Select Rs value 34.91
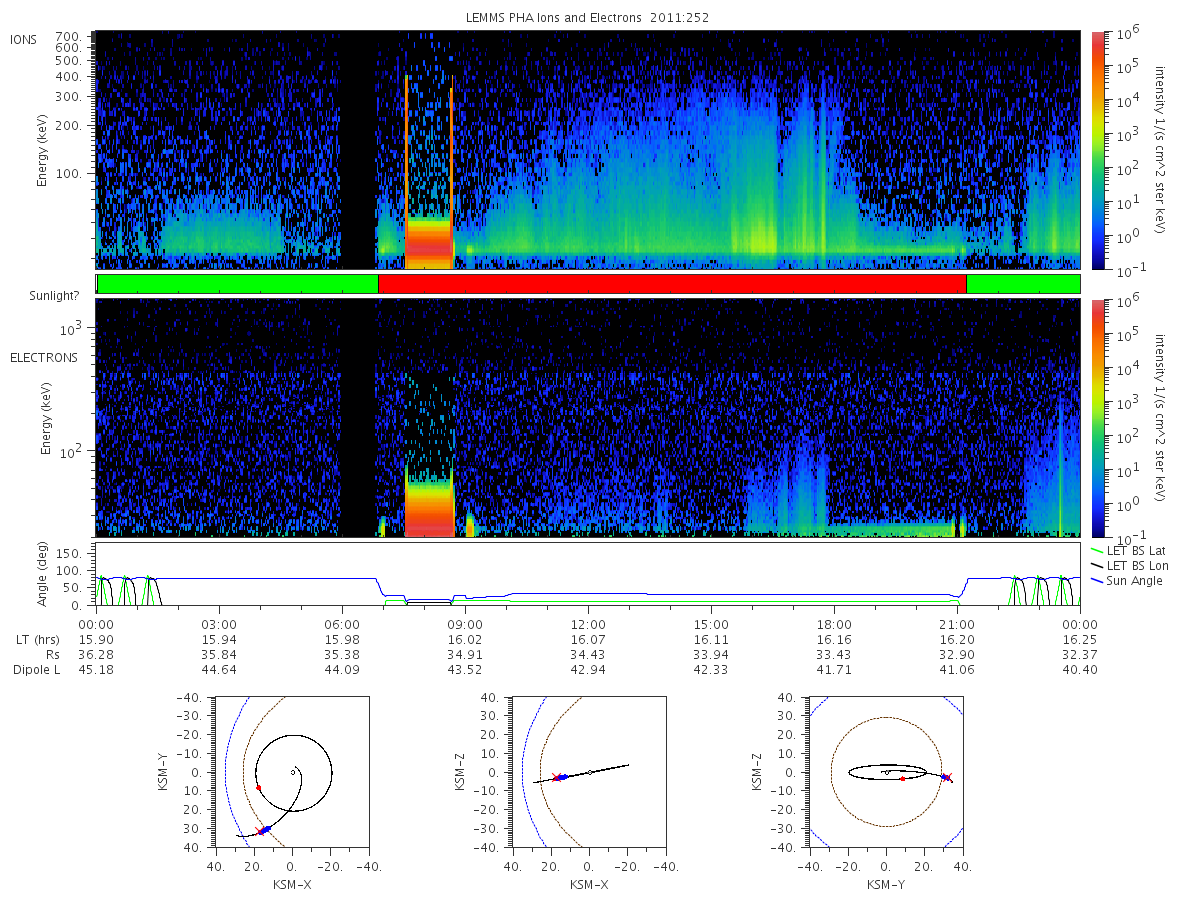 [465, 654]
